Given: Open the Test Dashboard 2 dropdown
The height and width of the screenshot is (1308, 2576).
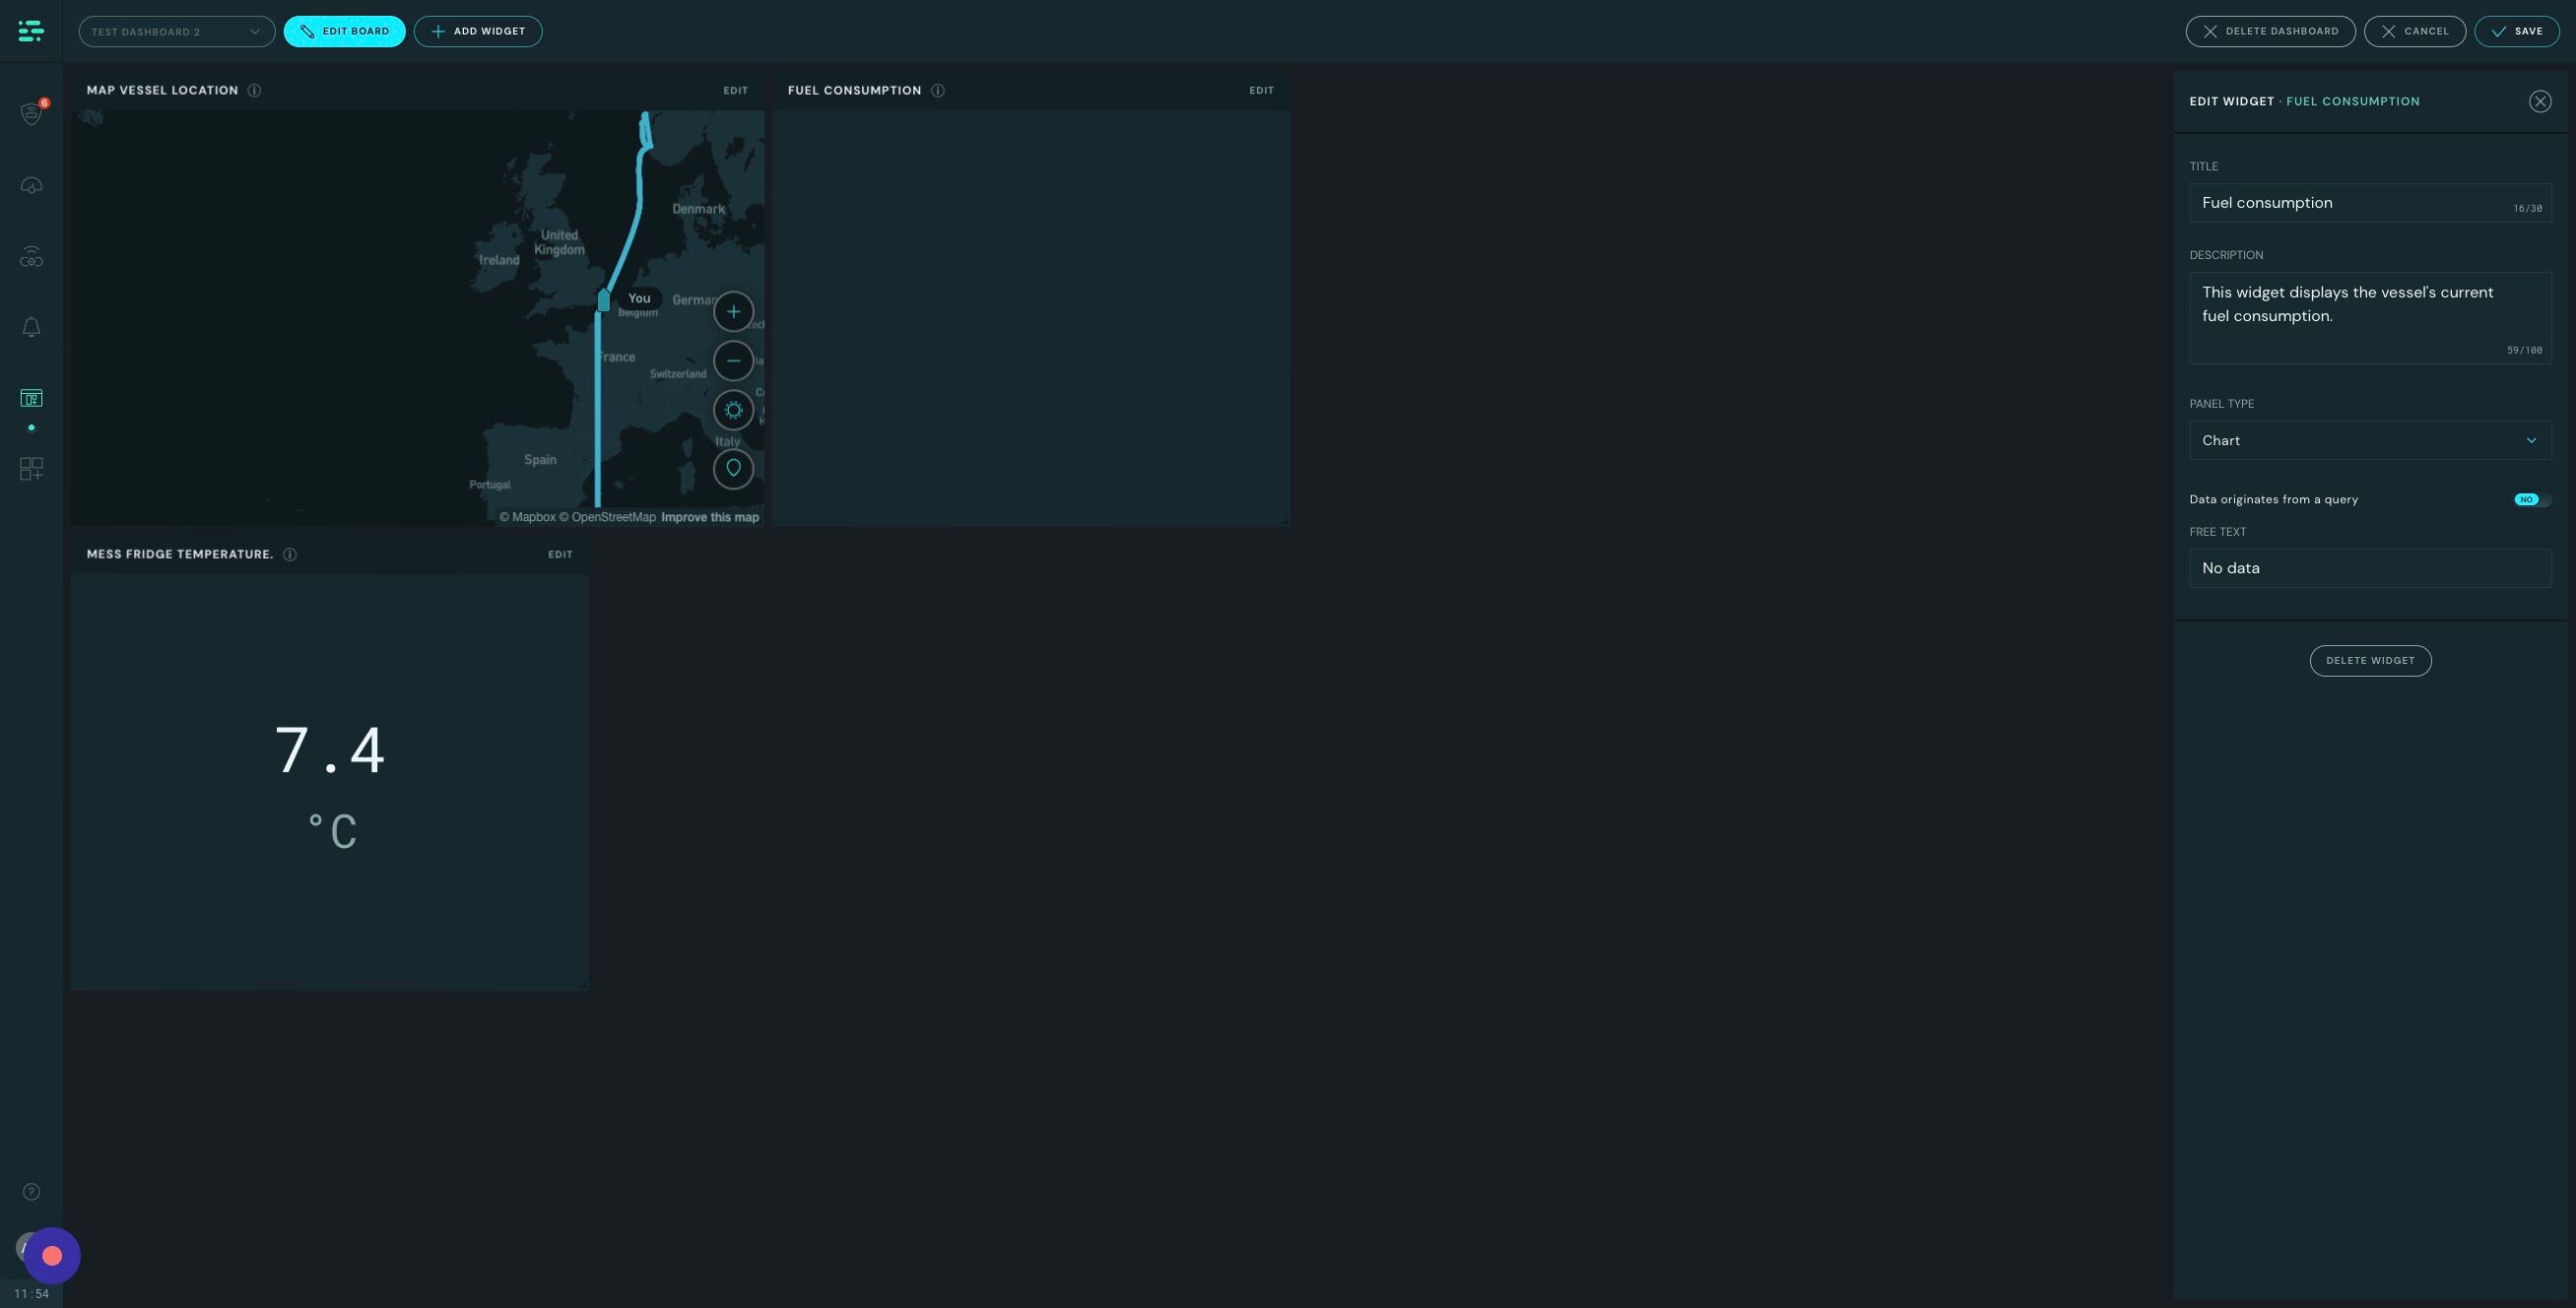Looking at the screenshot, I should click(177, 31).
